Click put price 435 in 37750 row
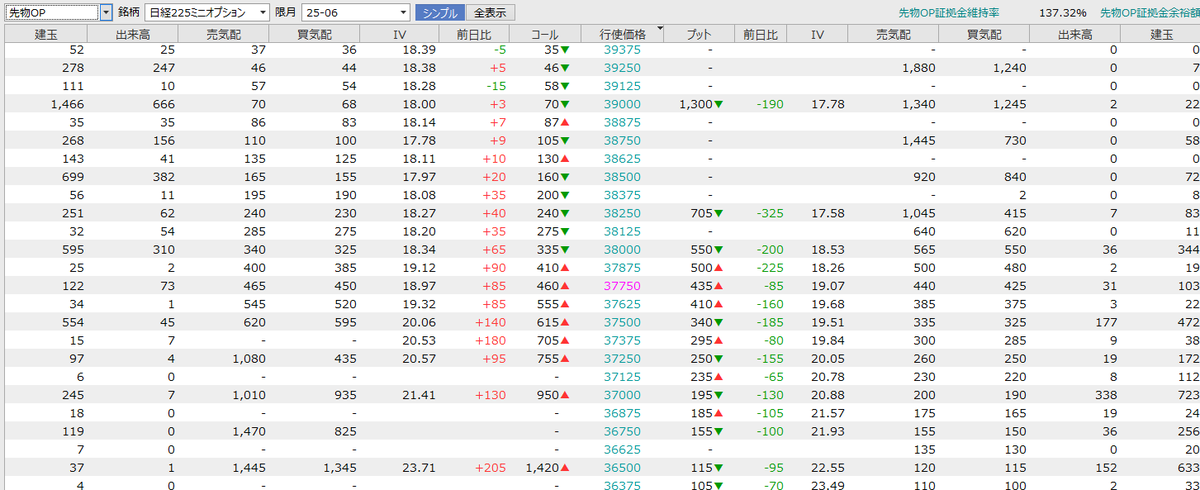 (x=702, y=285)
